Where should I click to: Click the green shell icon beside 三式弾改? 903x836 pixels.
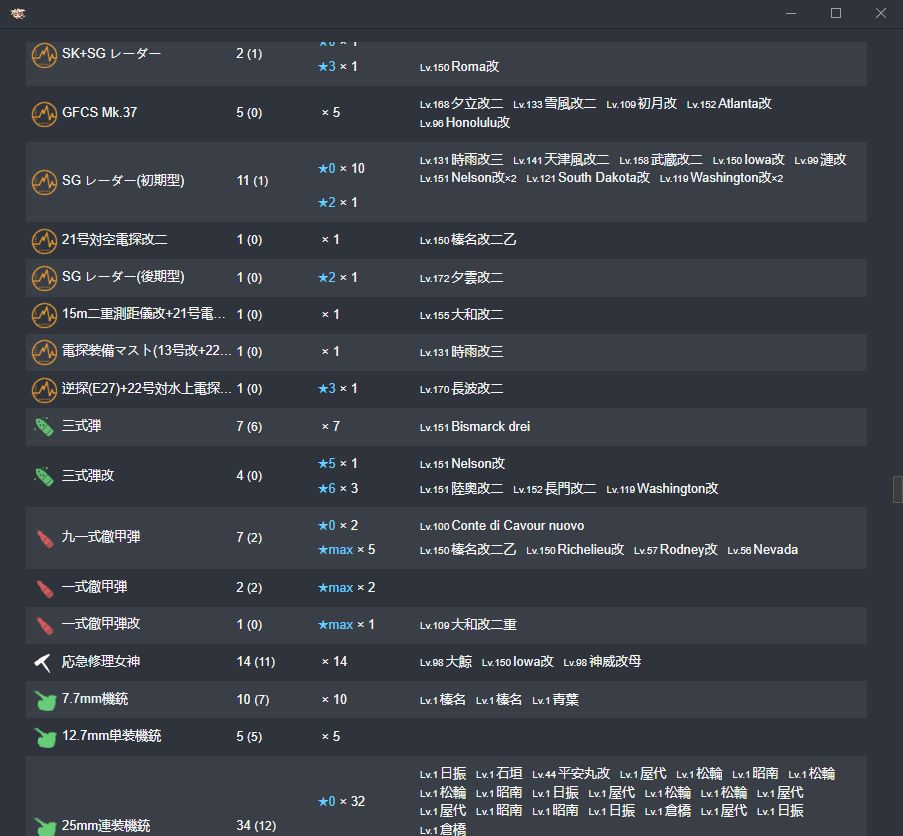tap(44, 477)
